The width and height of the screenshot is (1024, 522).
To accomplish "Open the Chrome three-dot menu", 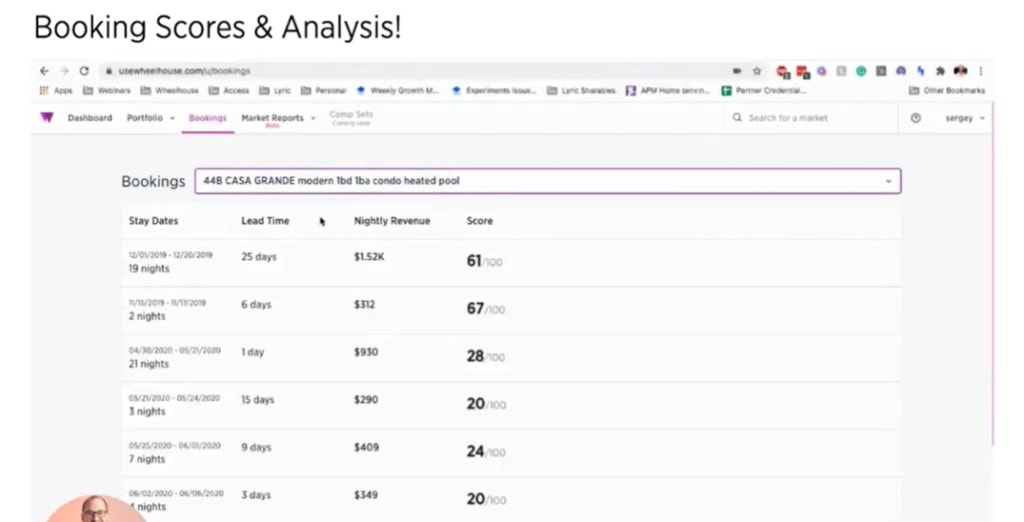I will pos(981,71).
